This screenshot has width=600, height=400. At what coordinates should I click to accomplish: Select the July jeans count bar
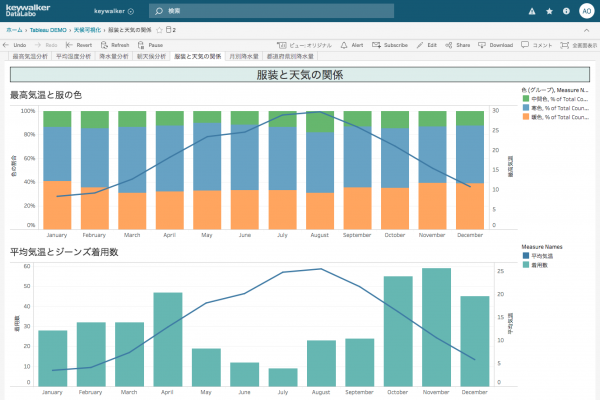(283, 377)
